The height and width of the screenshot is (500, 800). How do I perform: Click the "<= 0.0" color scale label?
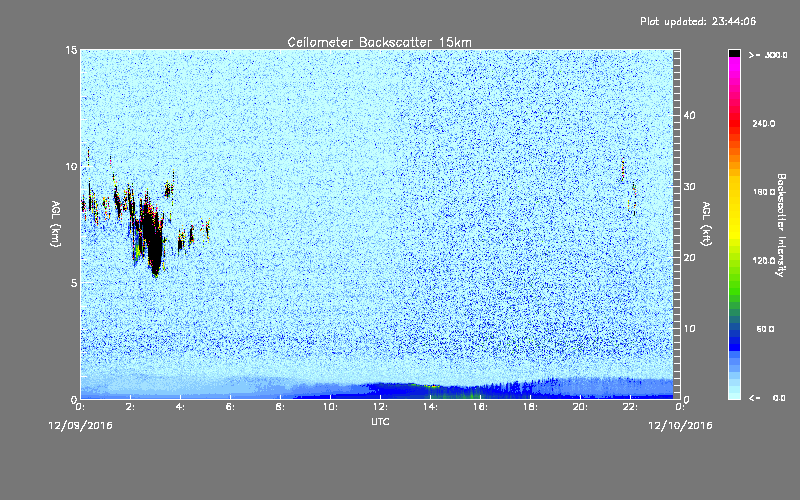pos(768,398)
